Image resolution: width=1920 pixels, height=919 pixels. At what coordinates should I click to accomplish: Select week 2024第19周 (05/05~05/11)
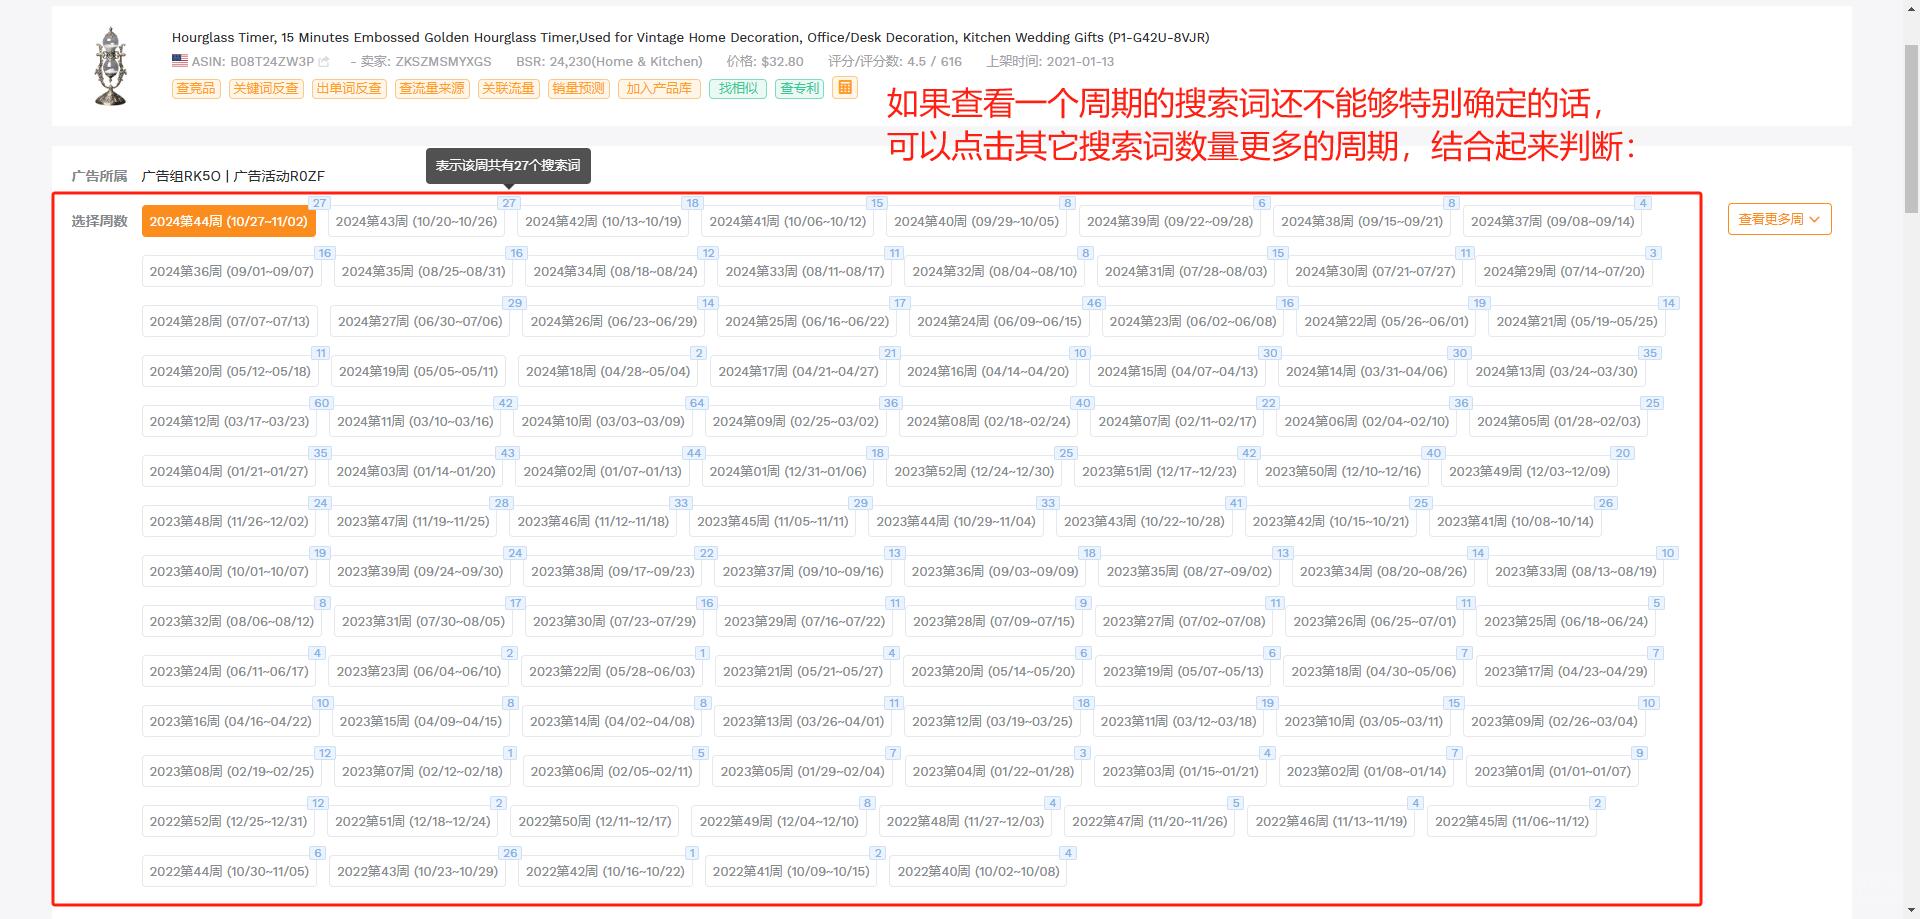point(418,371)
